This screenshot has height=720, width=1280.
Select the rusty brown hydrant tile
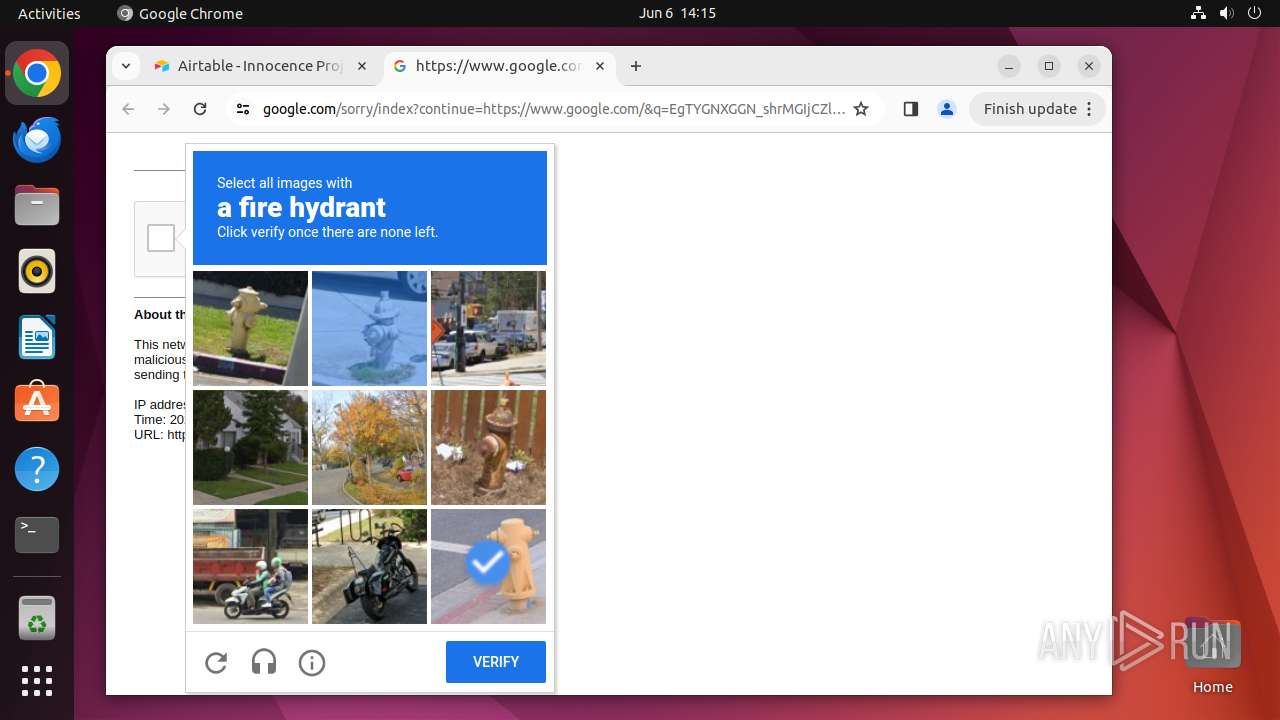point(488,447)
